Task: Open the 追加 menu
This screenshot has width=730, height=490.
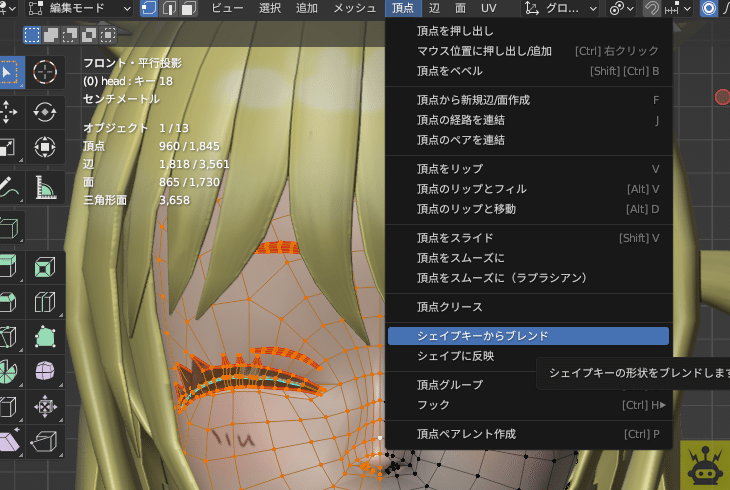Action: tap(307, 8)
